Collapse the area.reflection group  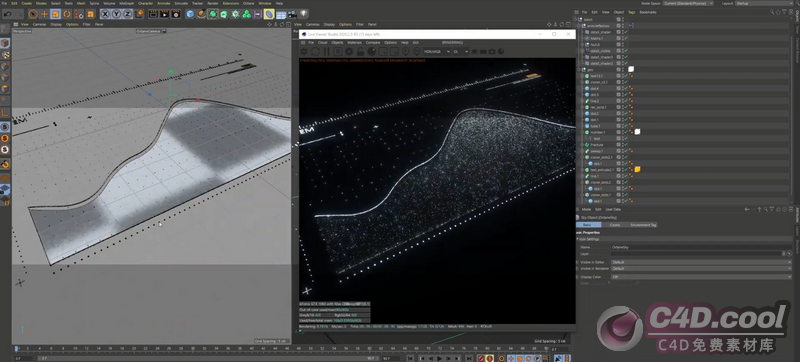click(579, 26)
